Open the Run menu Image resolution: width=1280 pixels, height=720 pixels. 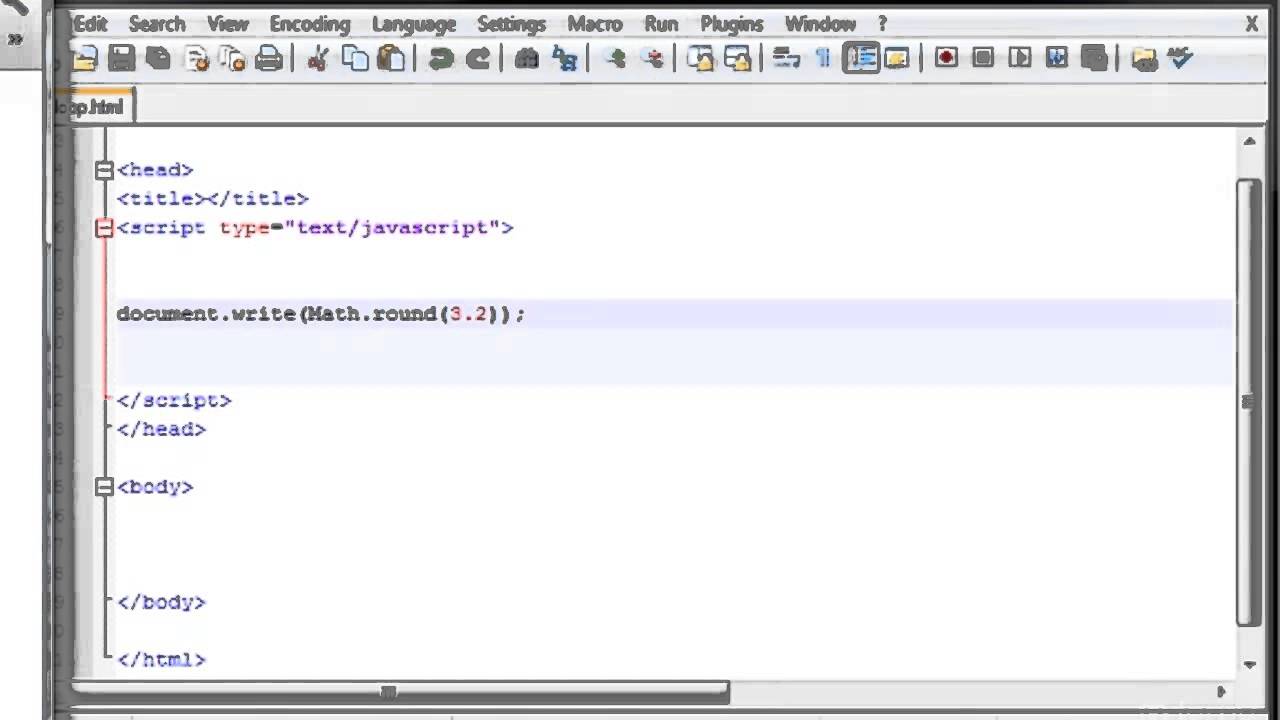click(x=661, y=23)
